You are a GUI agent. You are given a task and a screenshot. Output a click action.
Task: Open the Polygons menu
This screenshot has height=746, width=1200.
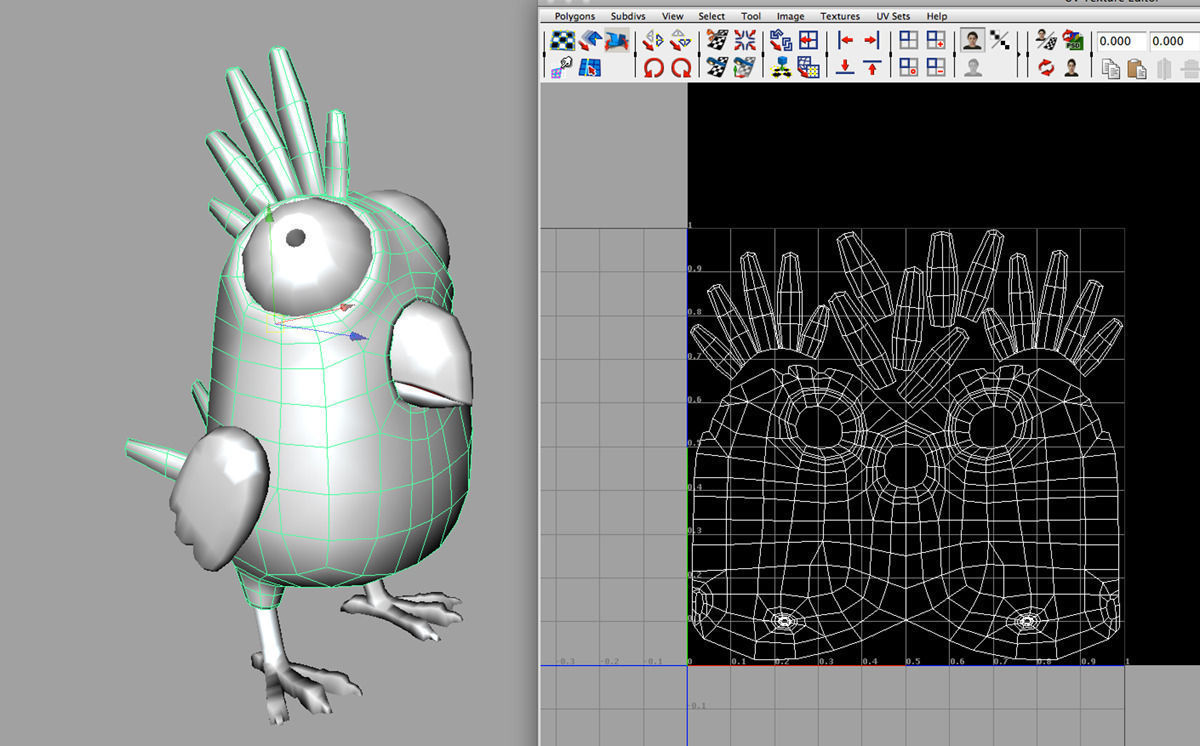pos(574,17)
